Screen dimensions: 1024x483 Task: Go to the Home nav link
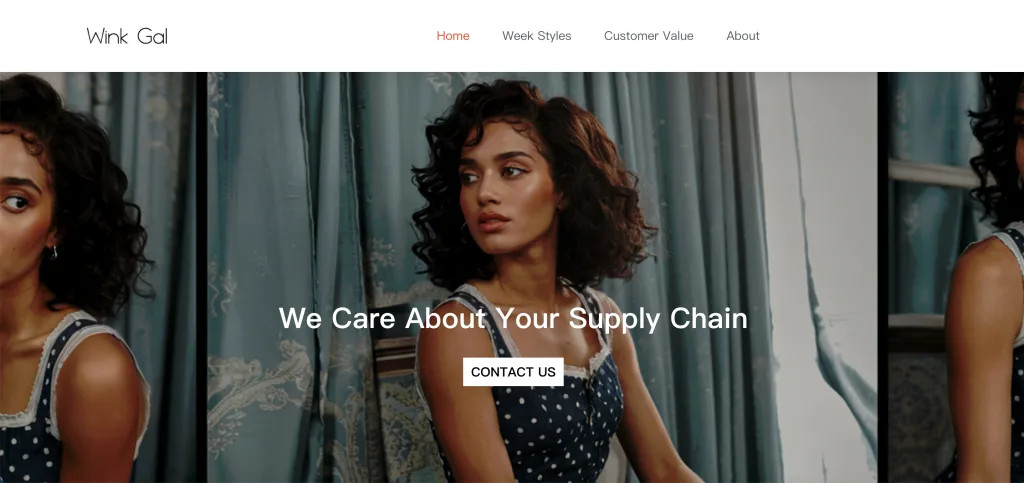tap(453, 36)
